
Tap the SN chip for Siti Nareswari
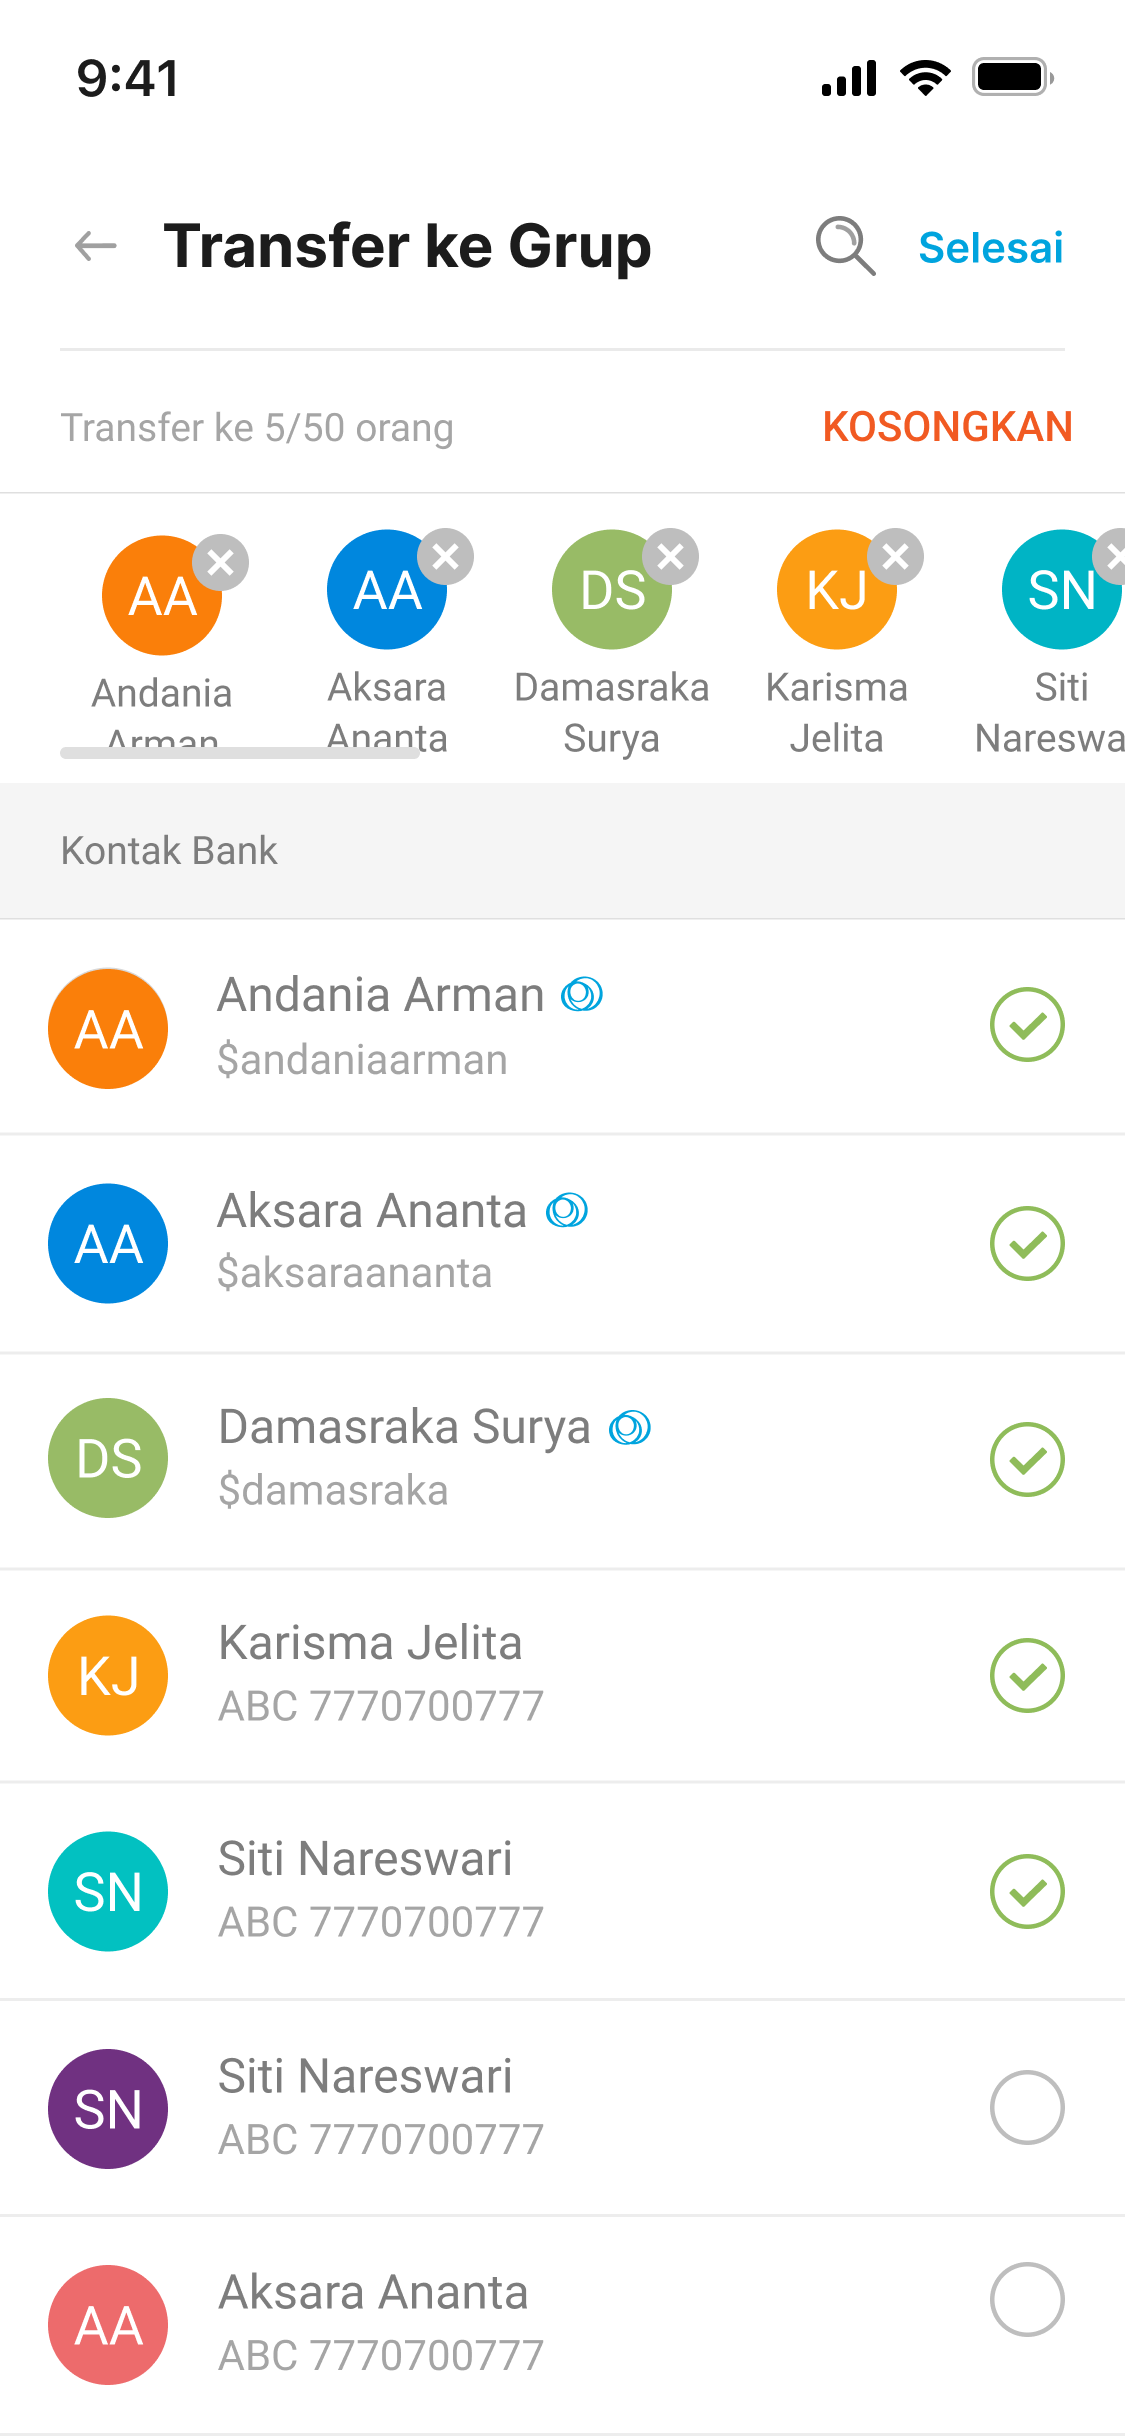click(x=1062, y=590)
